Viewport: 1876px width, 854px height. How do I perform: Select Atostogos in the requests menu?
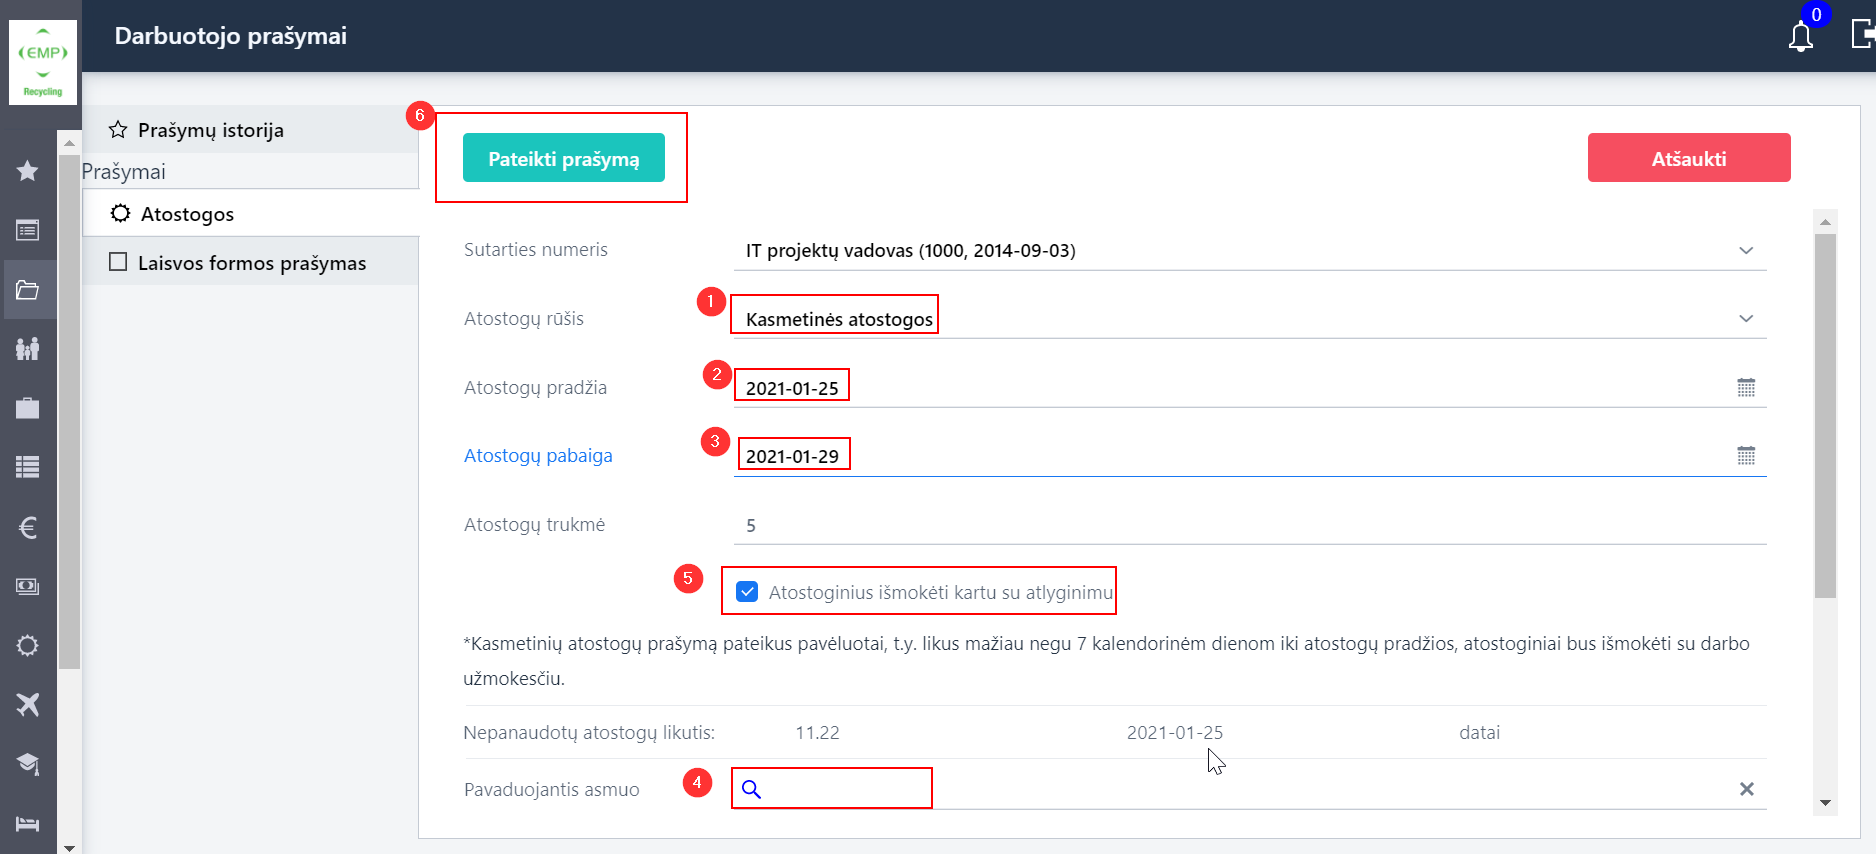pyautogui.click(x=187, y=214)
